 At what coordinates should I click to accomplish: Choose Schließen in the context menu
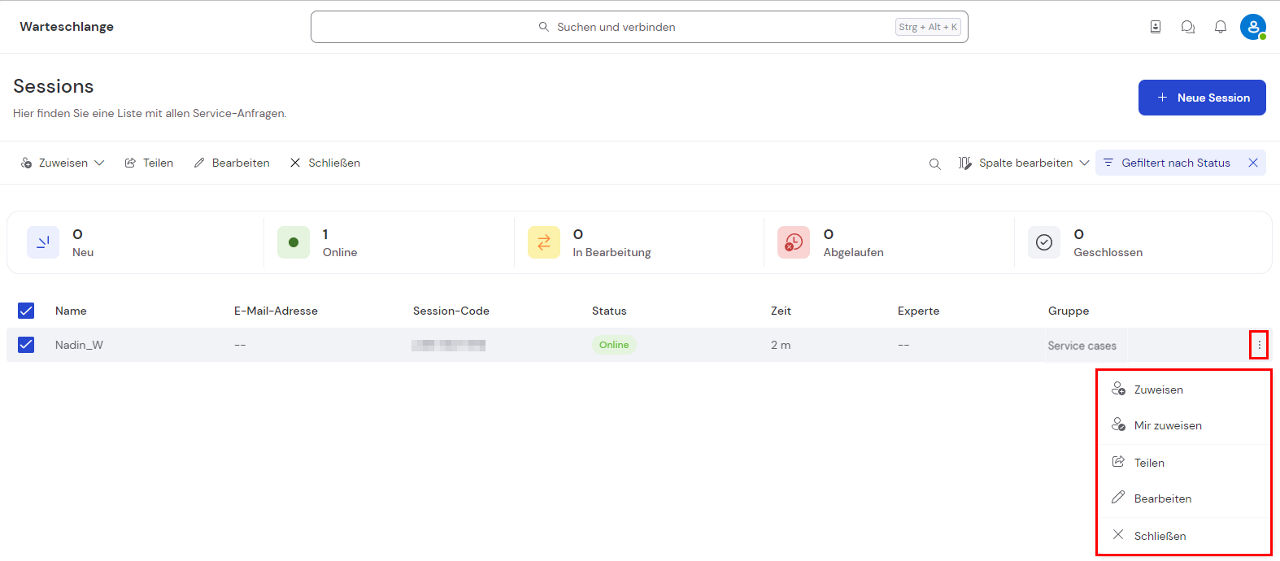tap(1184, 536)
